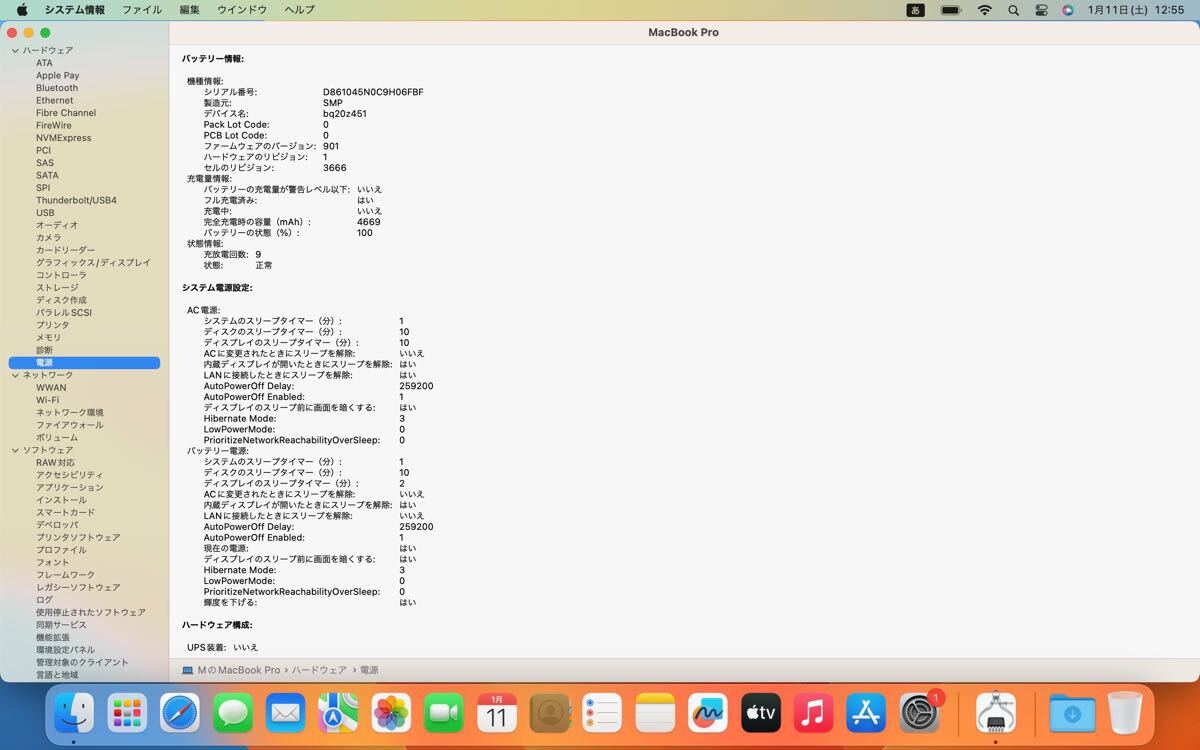The height and width of the screenshot is (750, 1200).
Task: Open Freeform app in Dock
Action: (708, 713)
